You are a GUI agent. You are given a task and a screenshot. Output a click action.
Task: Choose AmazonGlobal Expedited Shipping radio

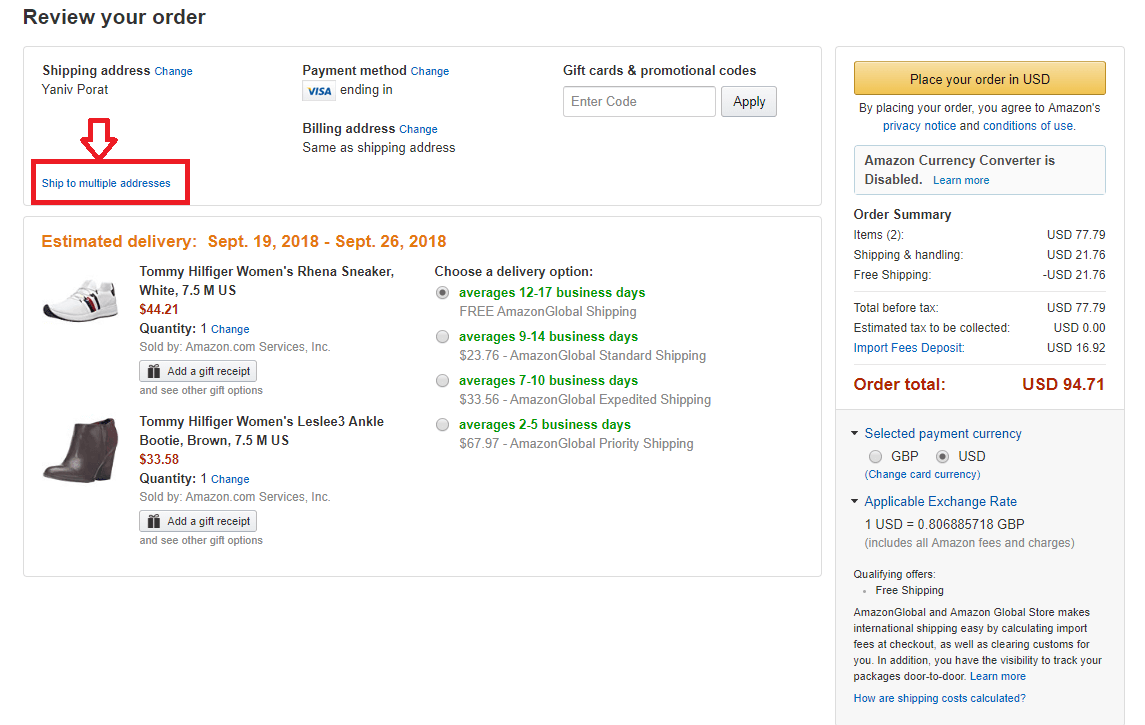(442, 381)
